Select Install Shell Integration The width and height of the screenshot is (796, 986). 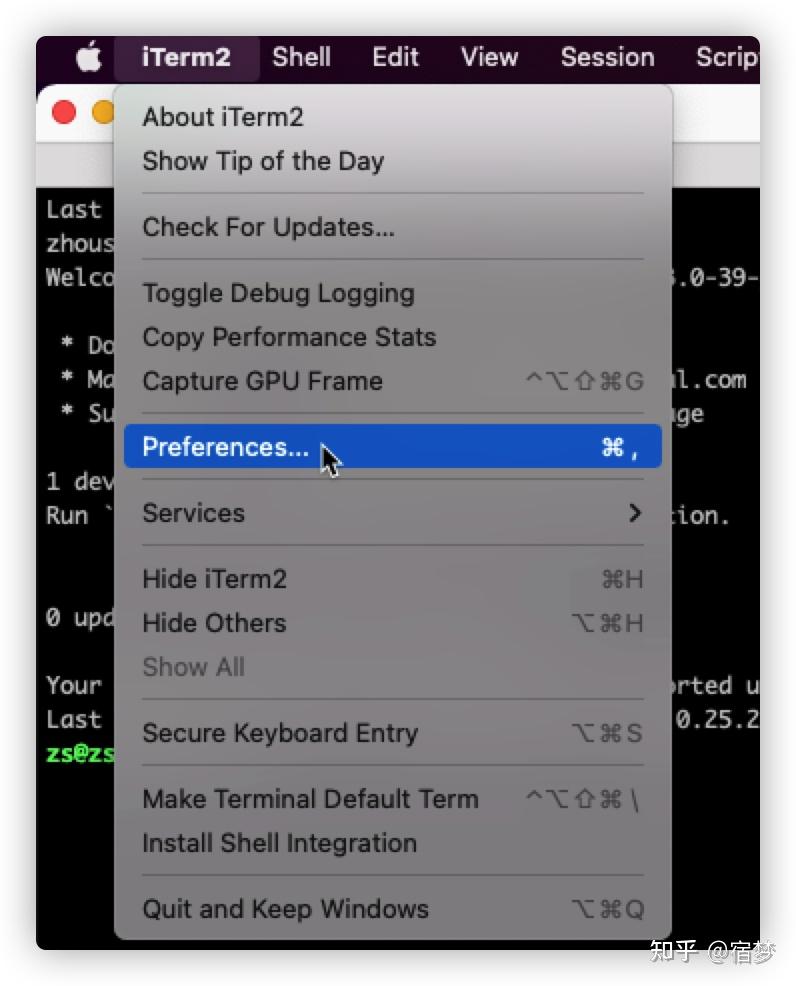click(393, 843)
